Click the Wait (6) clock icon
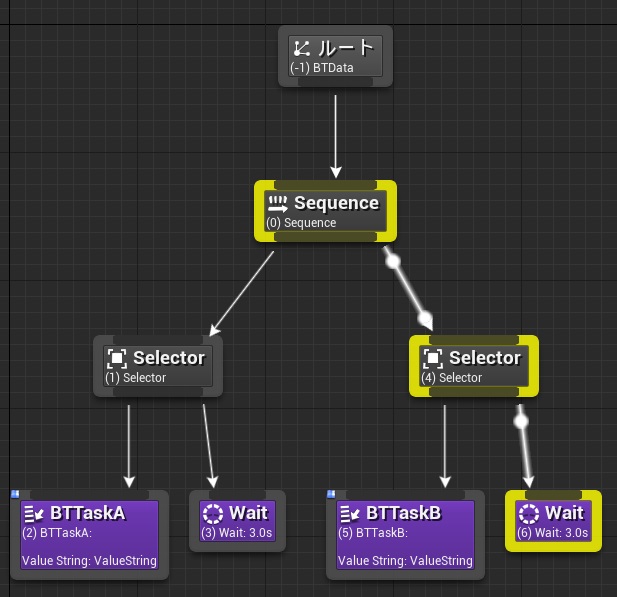The image size is (617, 597). [x=528, y=514]
